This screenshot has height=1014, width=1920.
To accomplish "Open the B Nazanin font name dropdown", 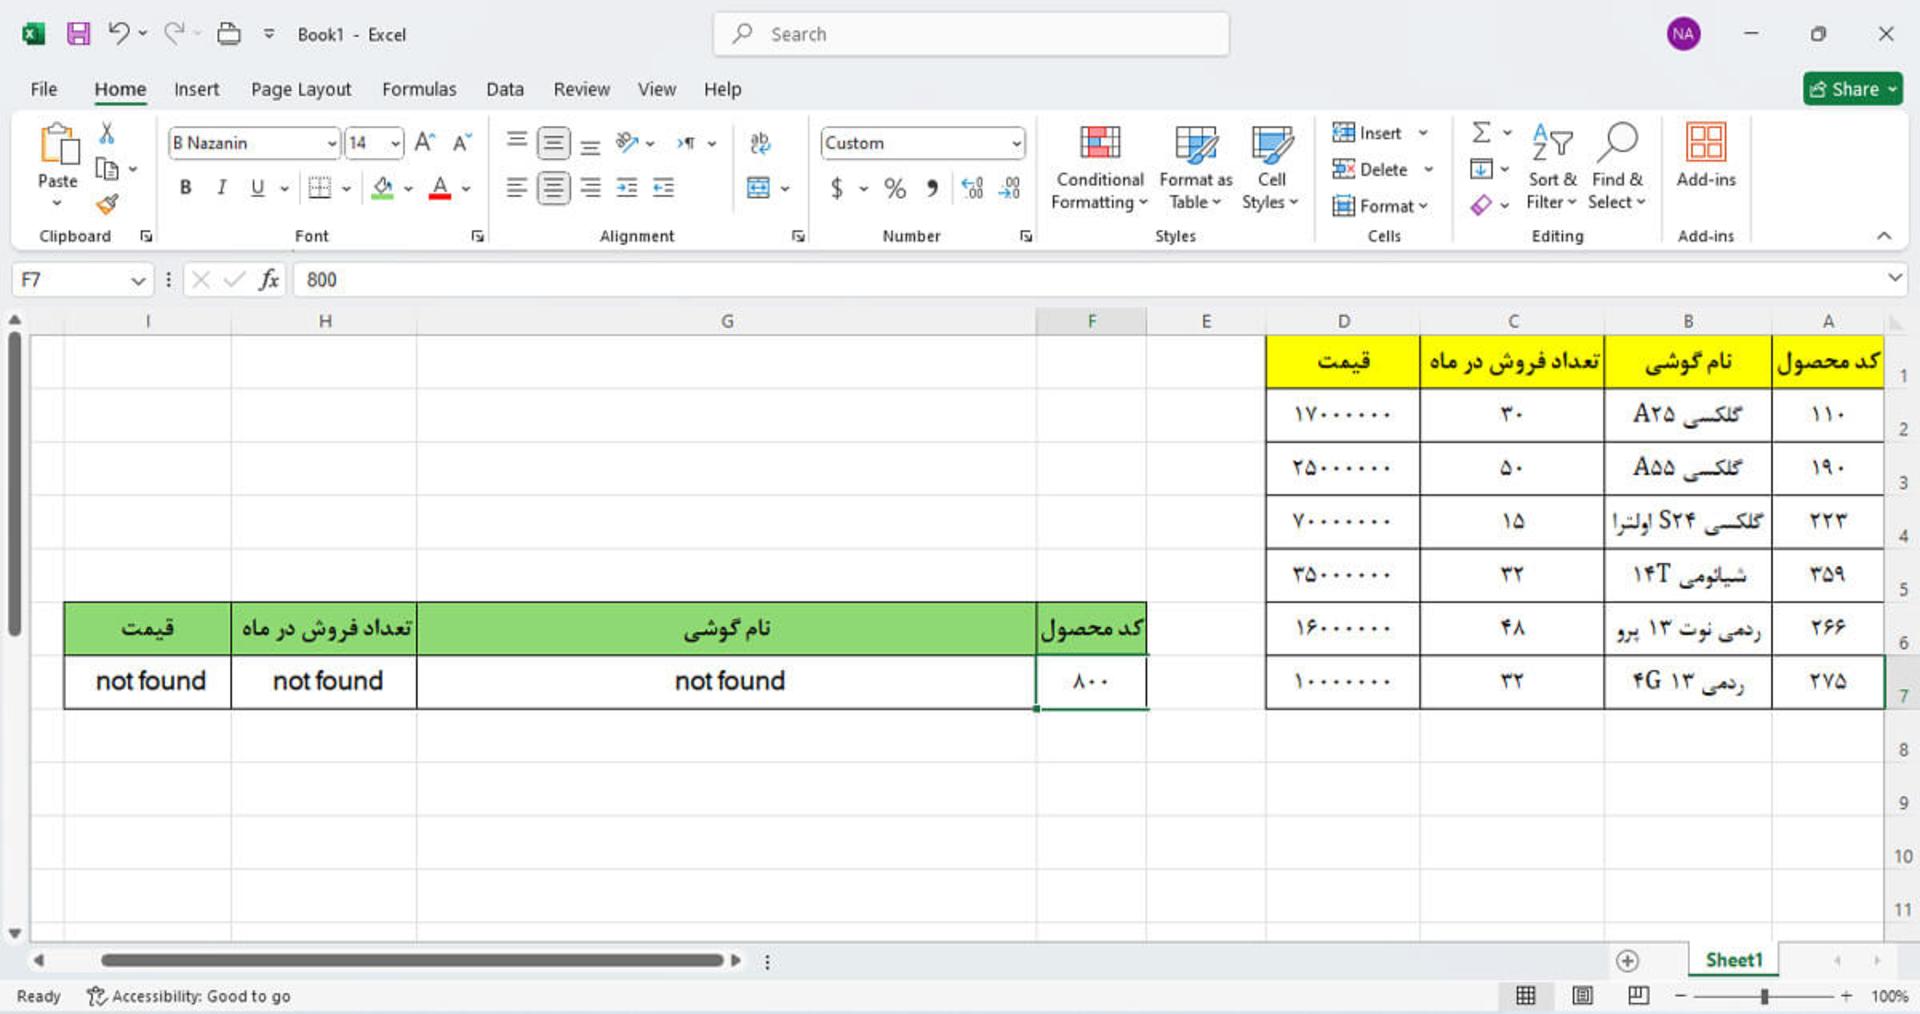I will [x=332, y=143].
